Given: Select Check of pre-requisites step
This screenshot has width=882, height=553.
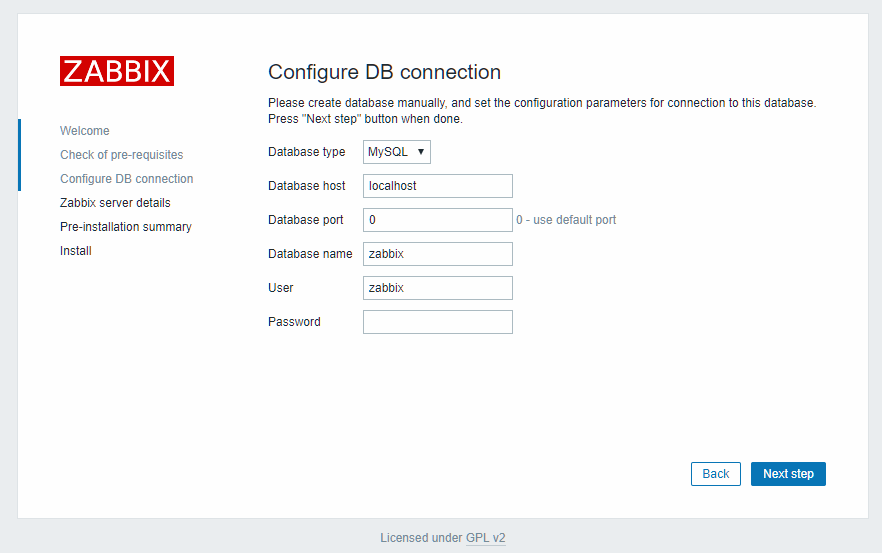Looking at the screenshot, I should coord(122,155).
